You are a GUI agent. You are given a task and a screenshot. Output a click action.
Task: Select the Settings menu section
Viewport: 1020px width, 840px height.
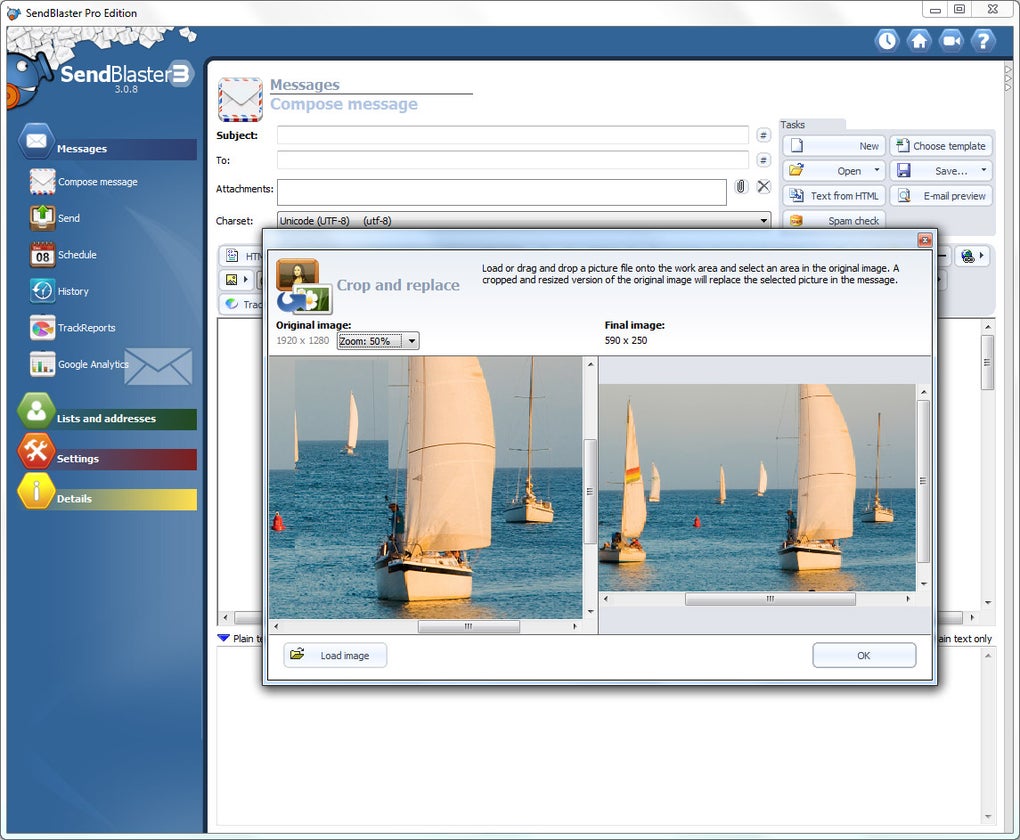tap(107, 458)
